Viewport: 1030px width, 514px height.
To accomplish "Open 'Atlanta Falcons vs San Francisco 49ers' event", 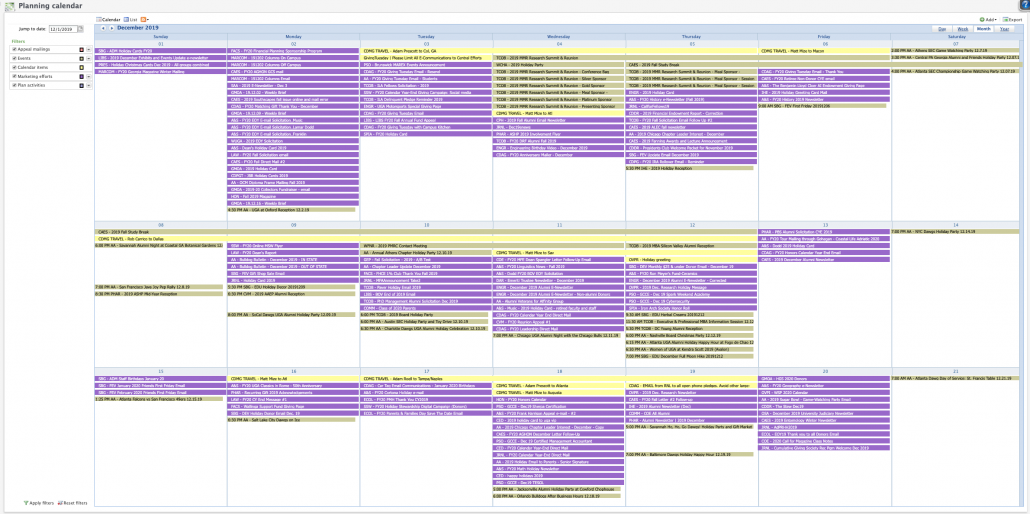I will (159, 399).
